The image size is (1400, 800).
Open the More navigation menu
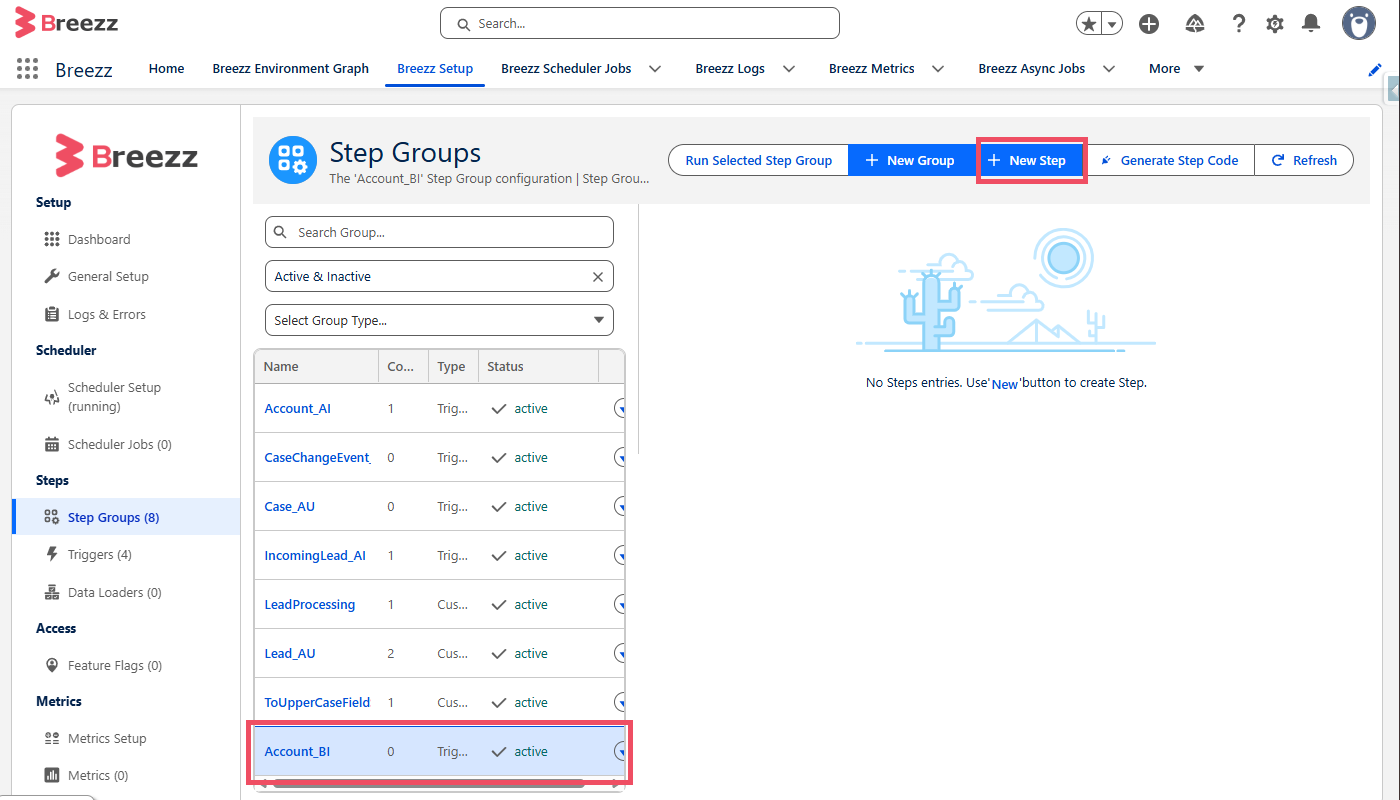[1177, 69]
